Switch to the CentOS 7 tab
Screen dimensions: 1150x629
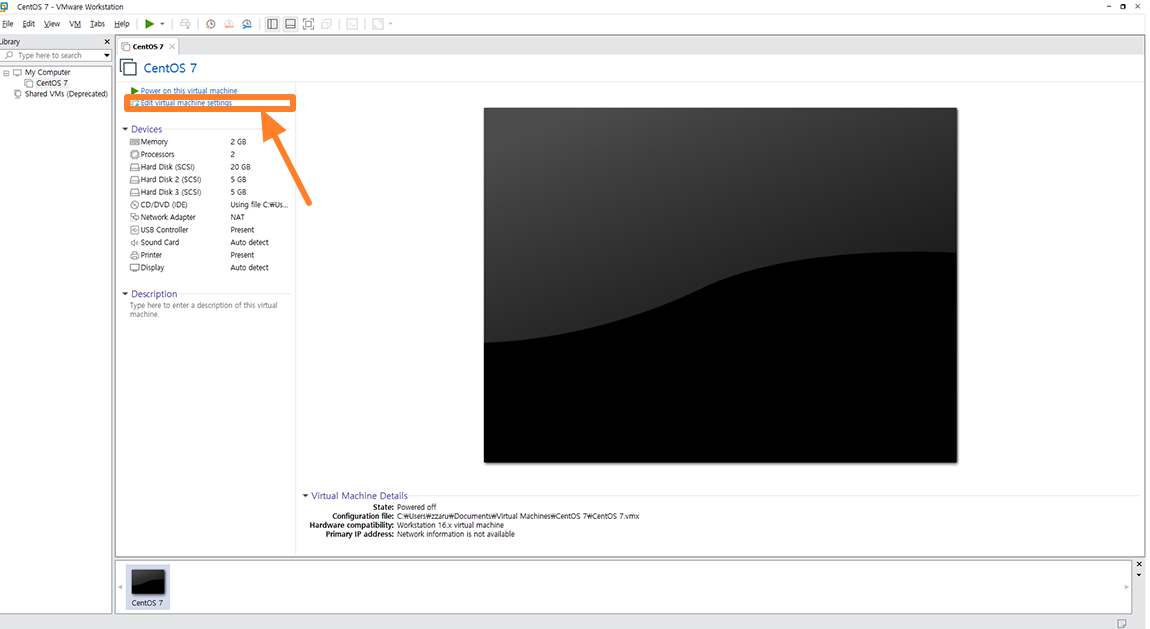147,46
